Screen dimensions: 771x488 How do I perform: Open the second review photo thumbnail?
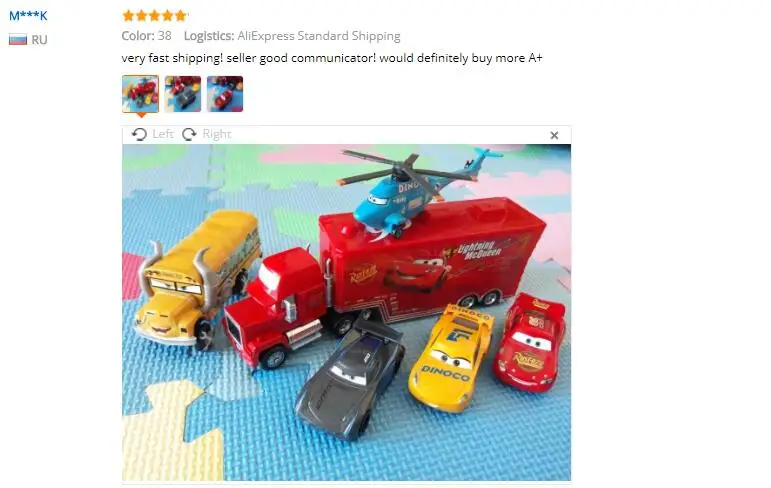click(183, 94)
